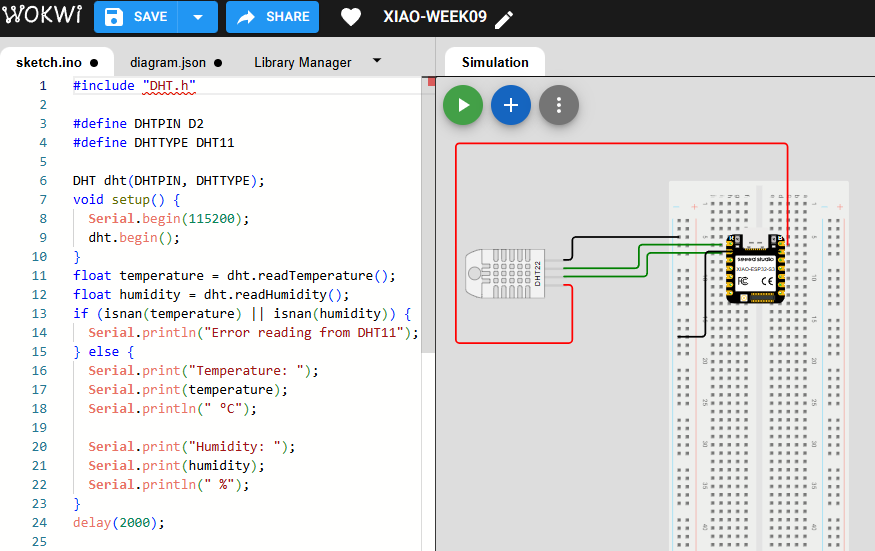
Task: Click the XIAO-WEEK09 project title
Action: (x=435, y=17)
